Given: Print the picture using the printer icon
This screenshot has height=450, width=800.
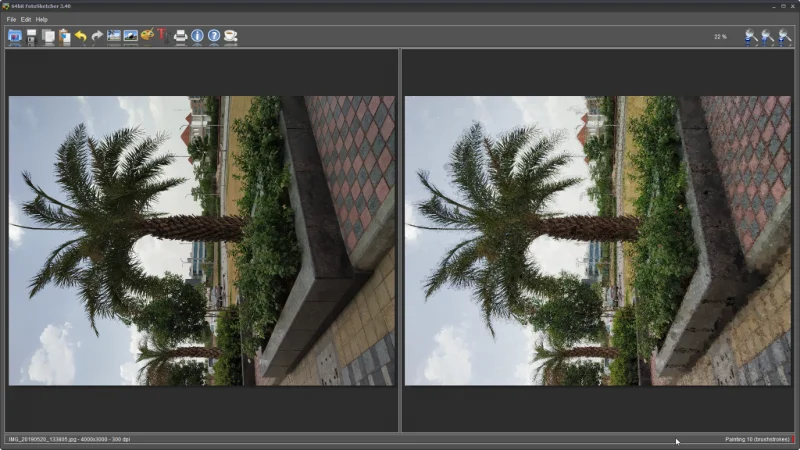Looking at the screenshot, I should coord(181,36).
